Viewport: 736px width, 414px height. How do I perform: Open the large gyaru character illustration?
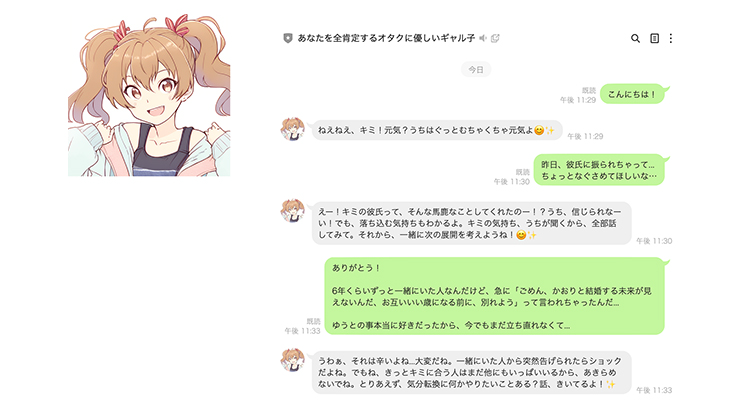point(149,95)
